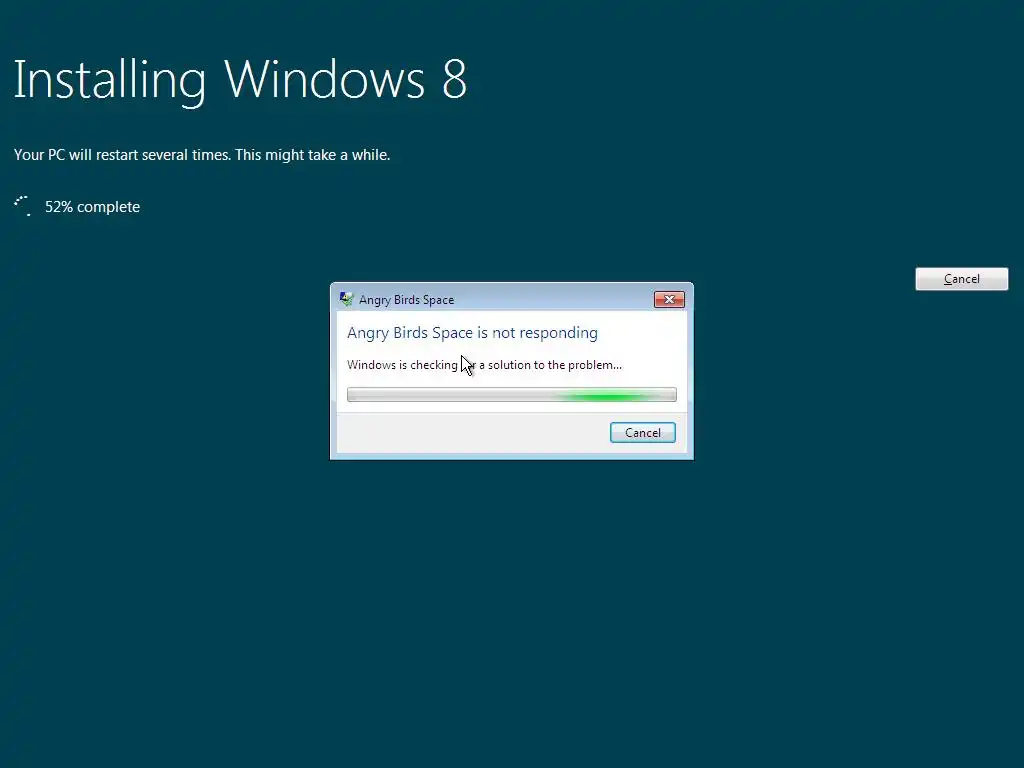Click the 'Angry Birds Space' dialog title text

406,300
